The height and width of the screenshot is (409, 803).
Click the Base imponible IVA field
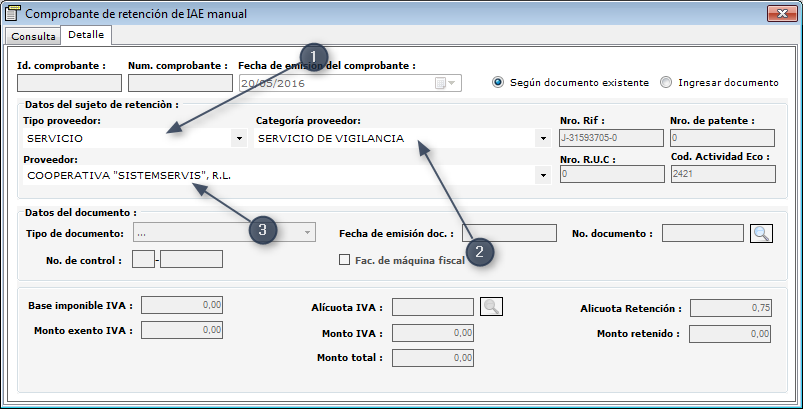pos(182,305)
